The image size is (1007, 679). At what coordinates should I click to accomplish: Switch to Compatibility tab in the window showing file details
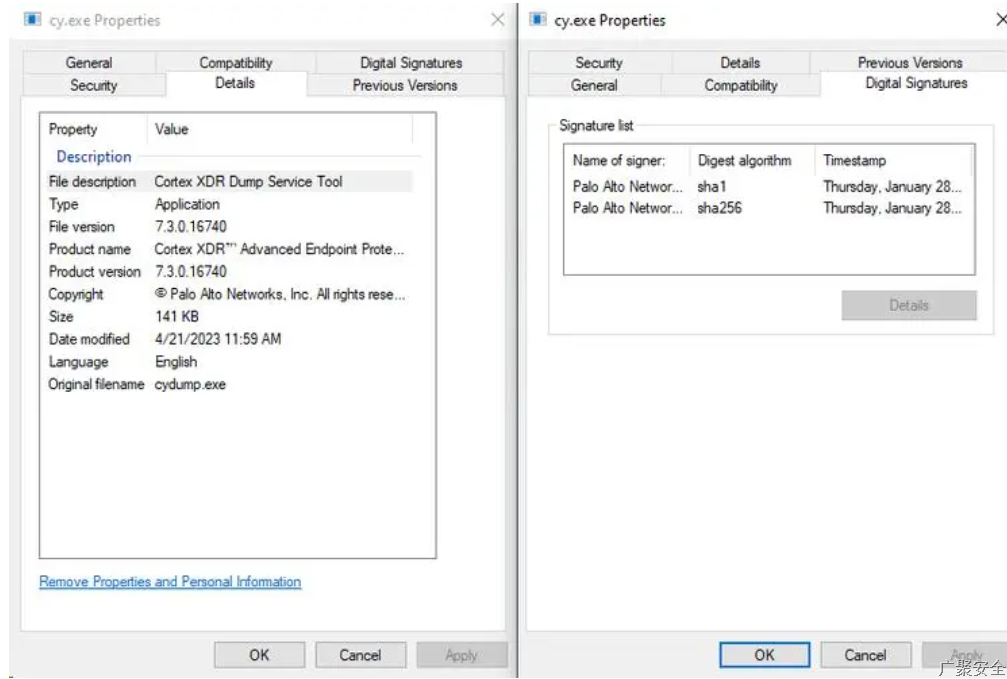(x=236, y=62)
